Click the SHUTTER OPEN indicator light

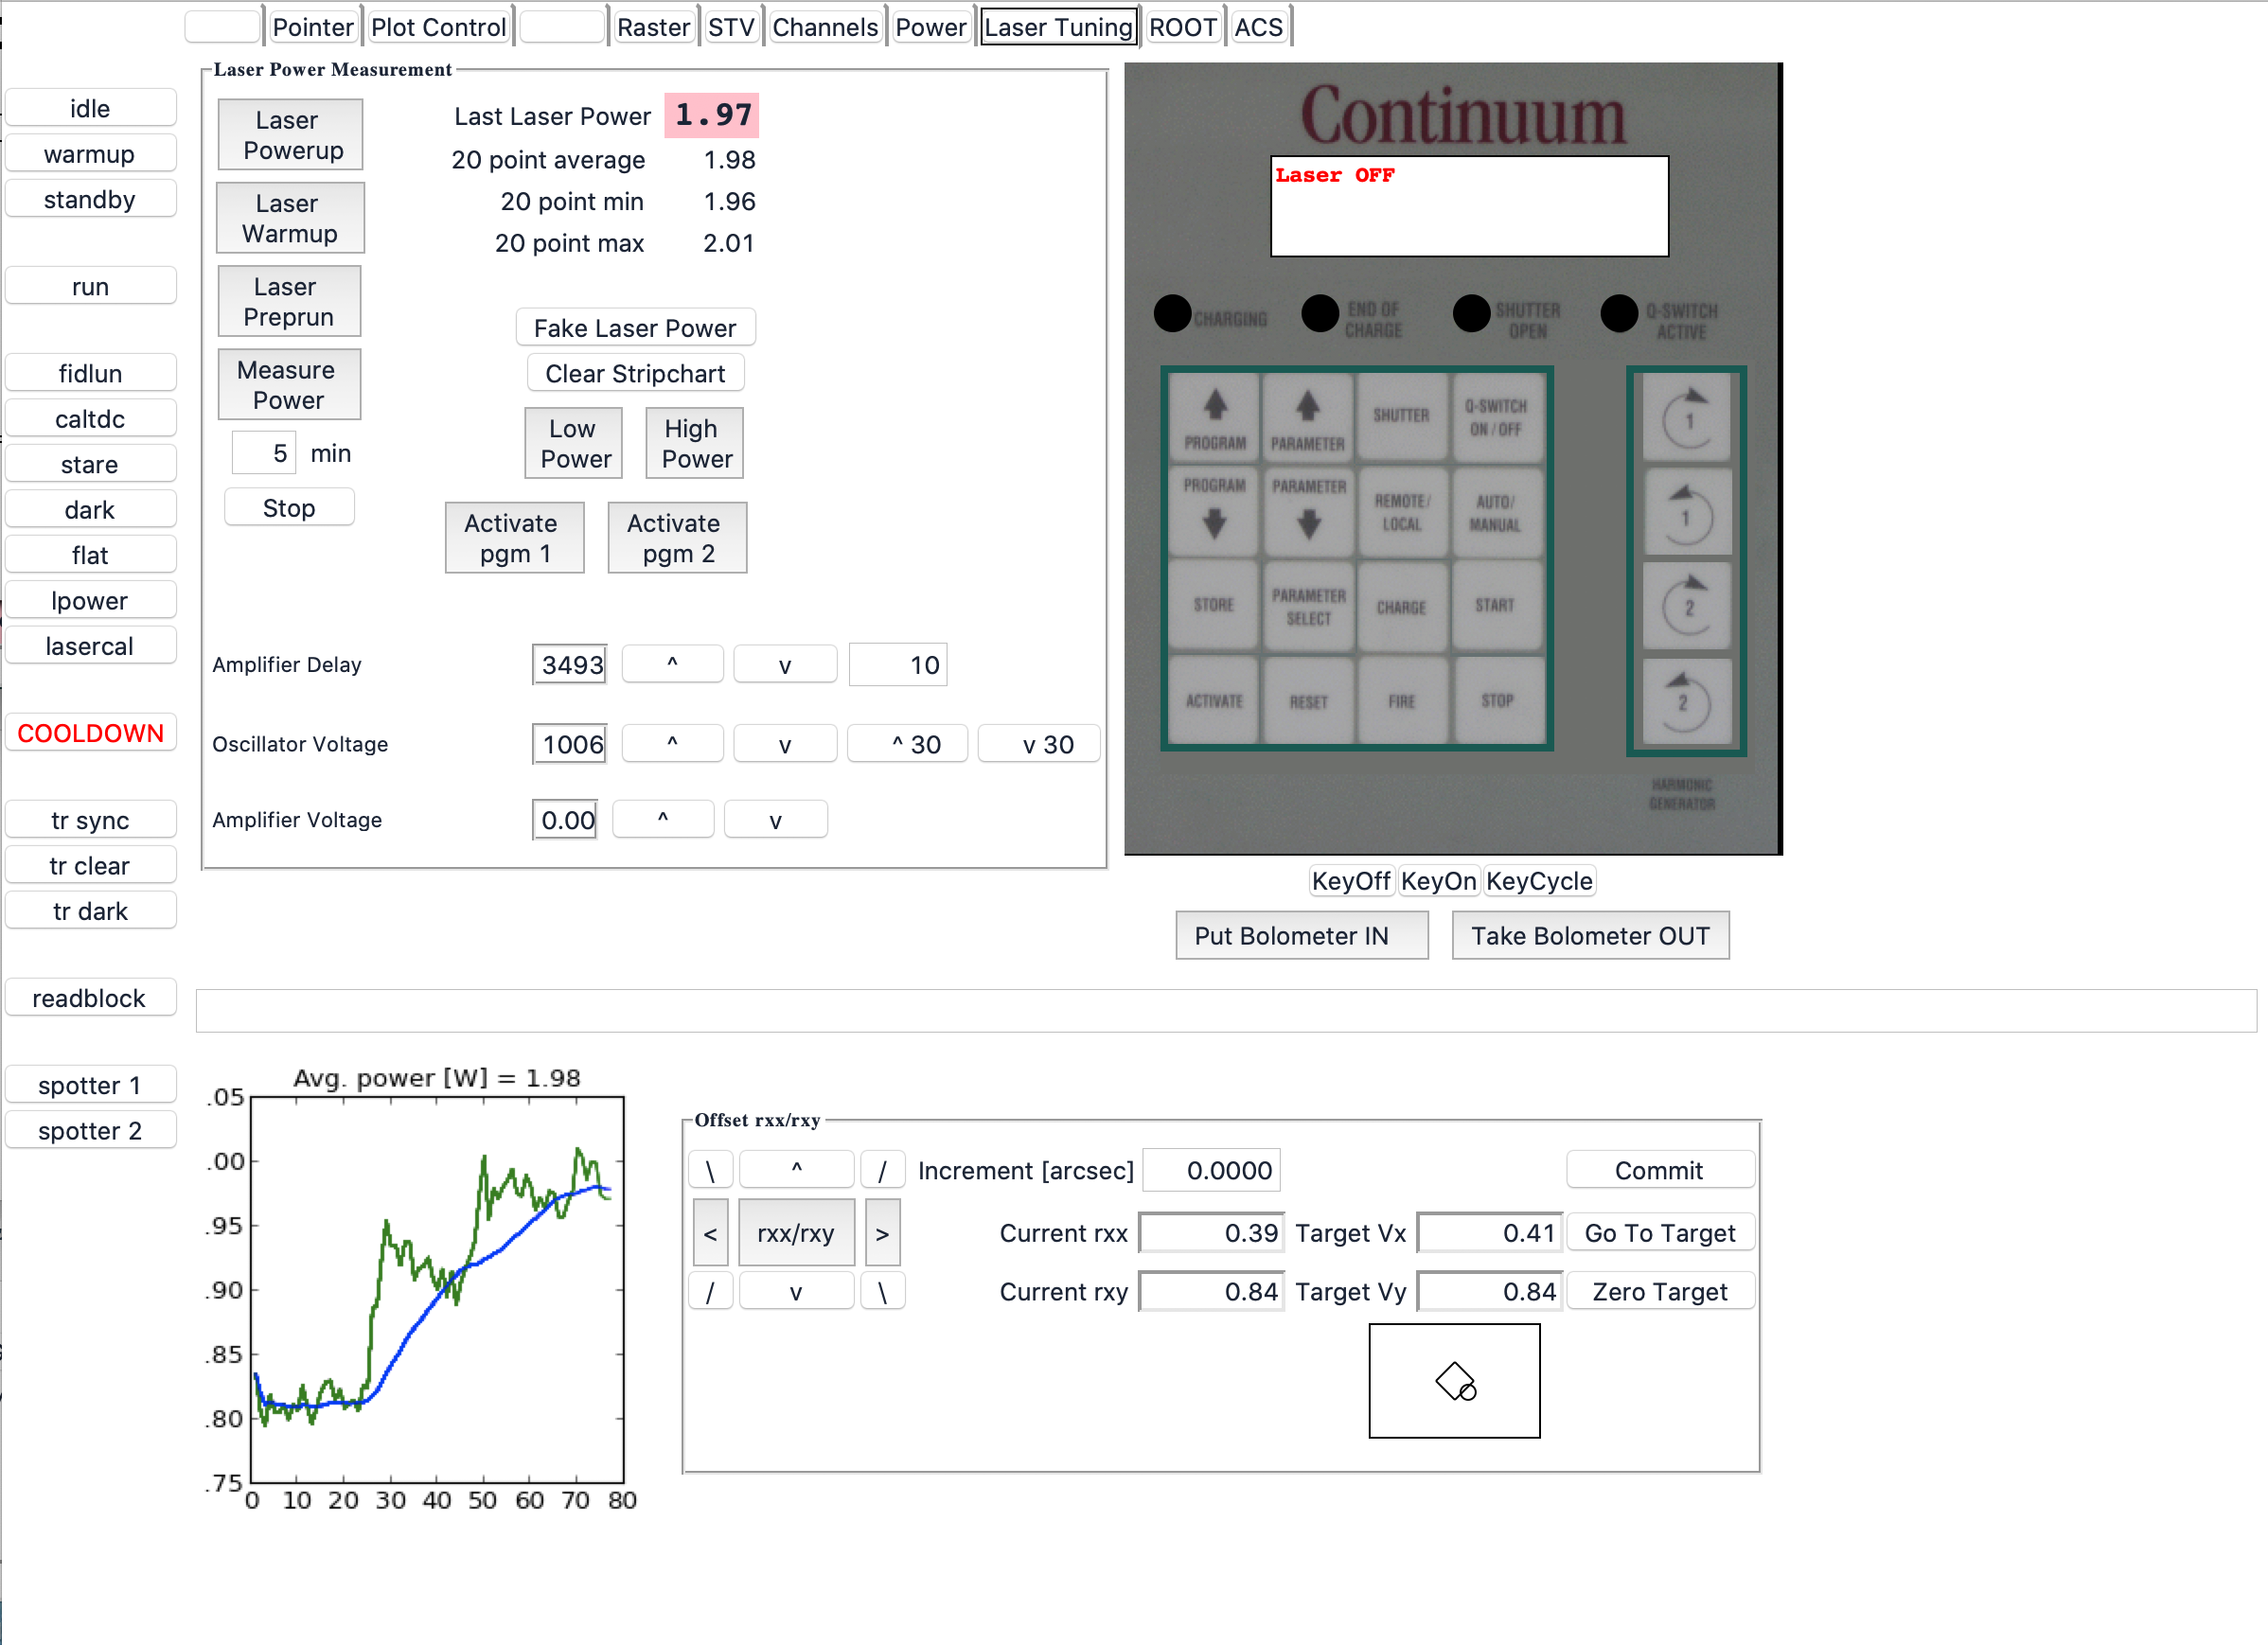[1471, 313]
